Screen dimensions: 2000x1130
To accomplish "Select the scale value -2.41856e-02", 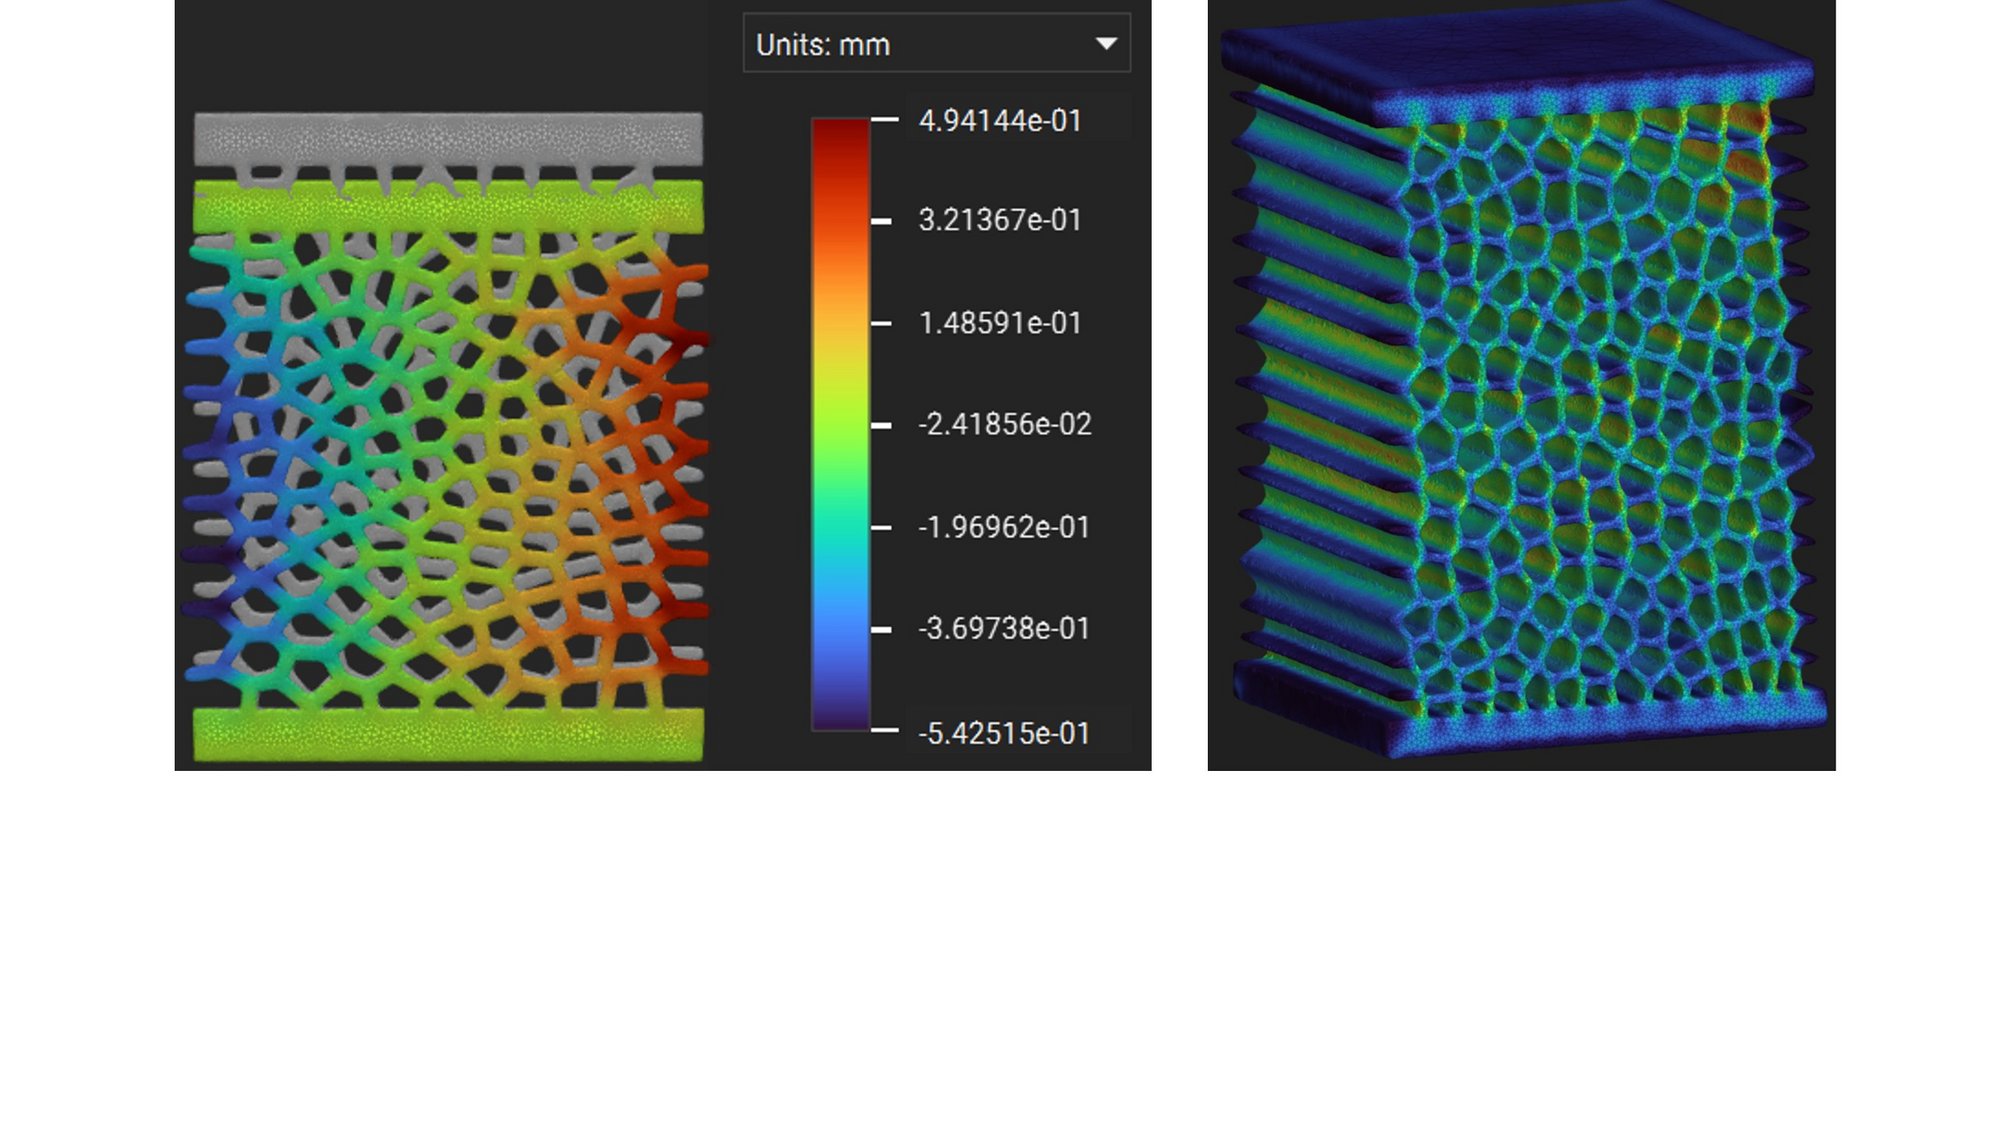I will 1004,424.
